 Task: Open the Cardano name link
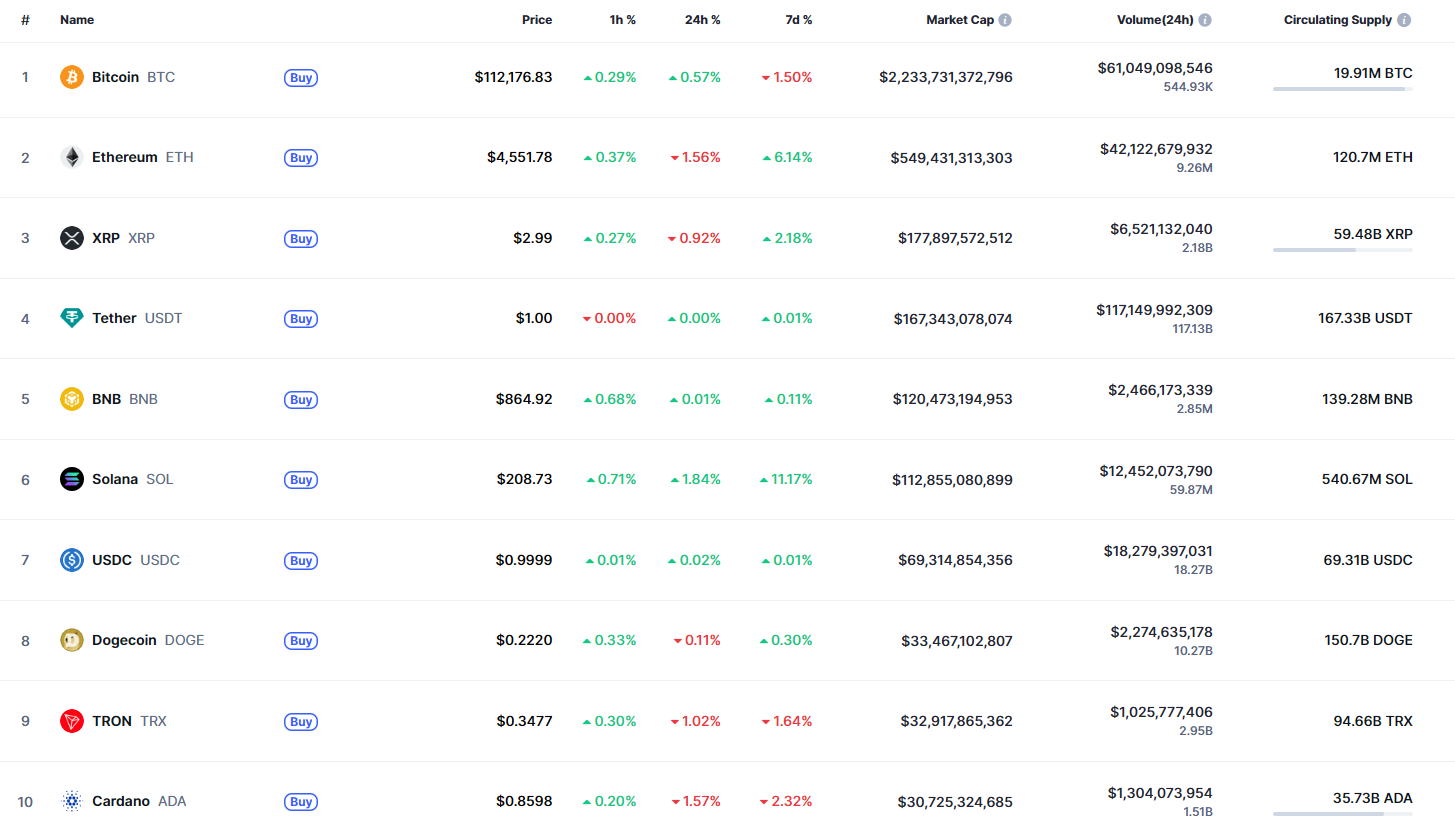pyautogui.click(x=121, y=801)
